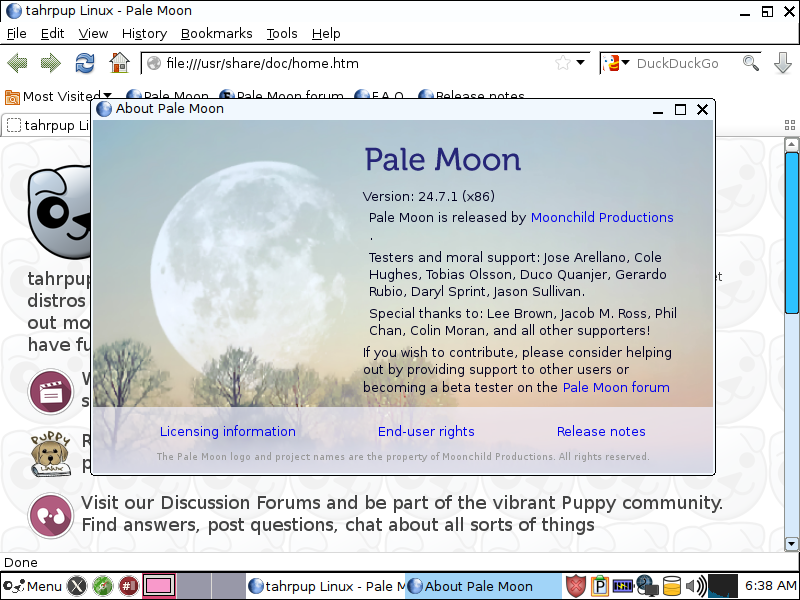Visit the Pale Moon forum link in About dialog

coord(616,387)
